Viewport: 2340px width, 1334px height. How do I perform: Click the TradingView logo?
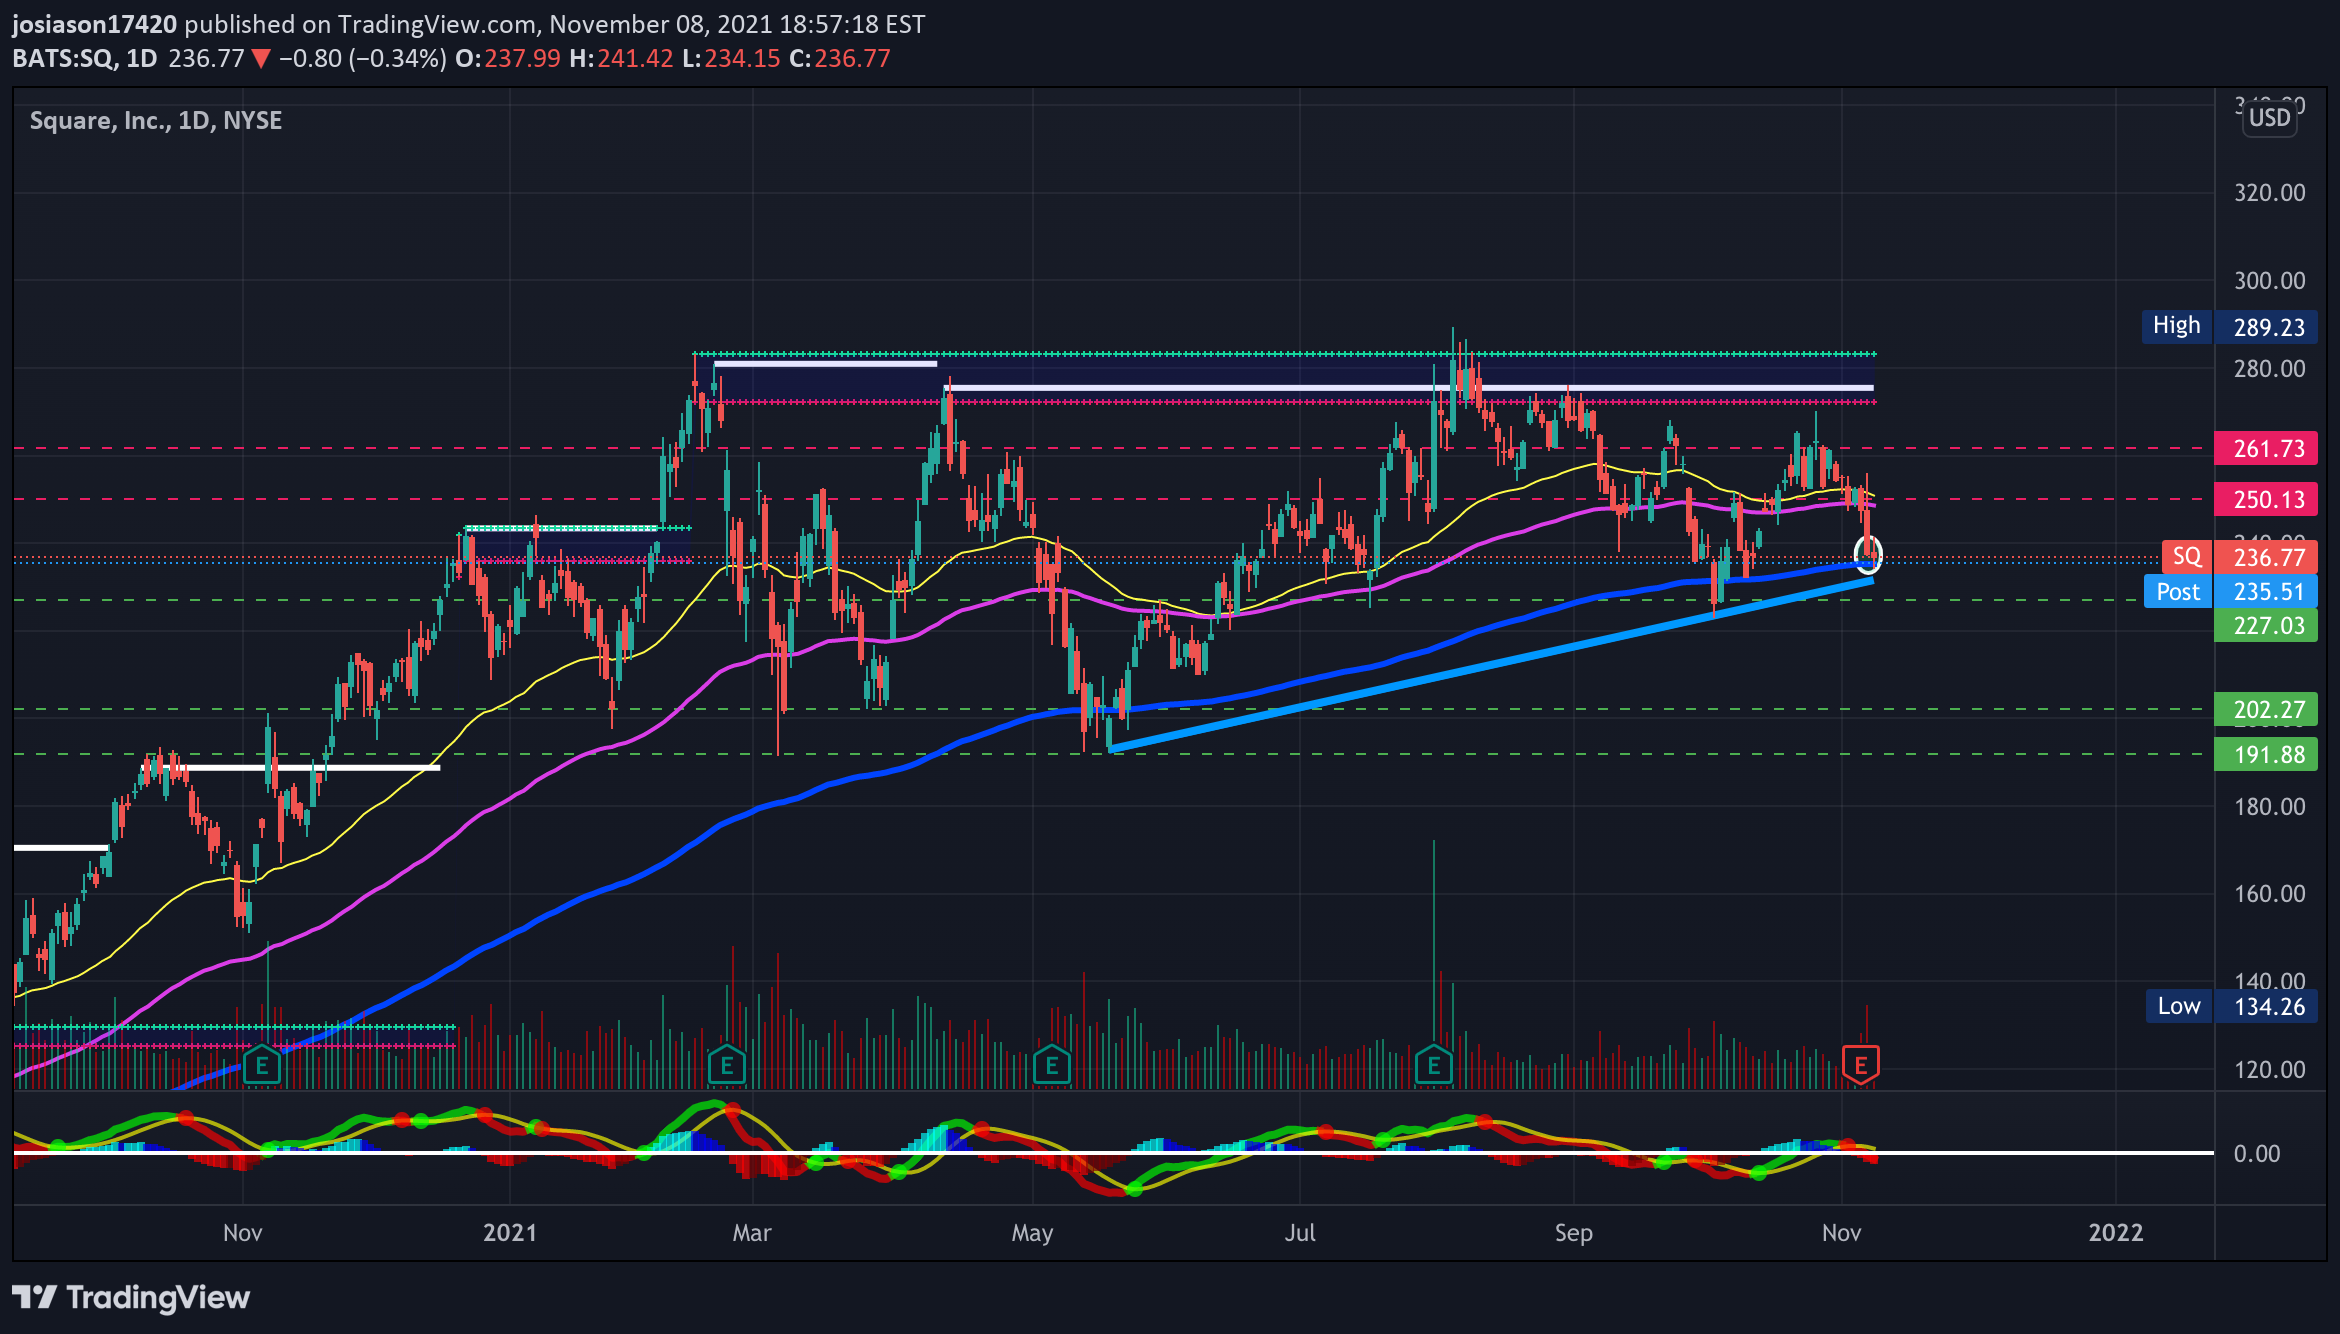point(131,1297)
